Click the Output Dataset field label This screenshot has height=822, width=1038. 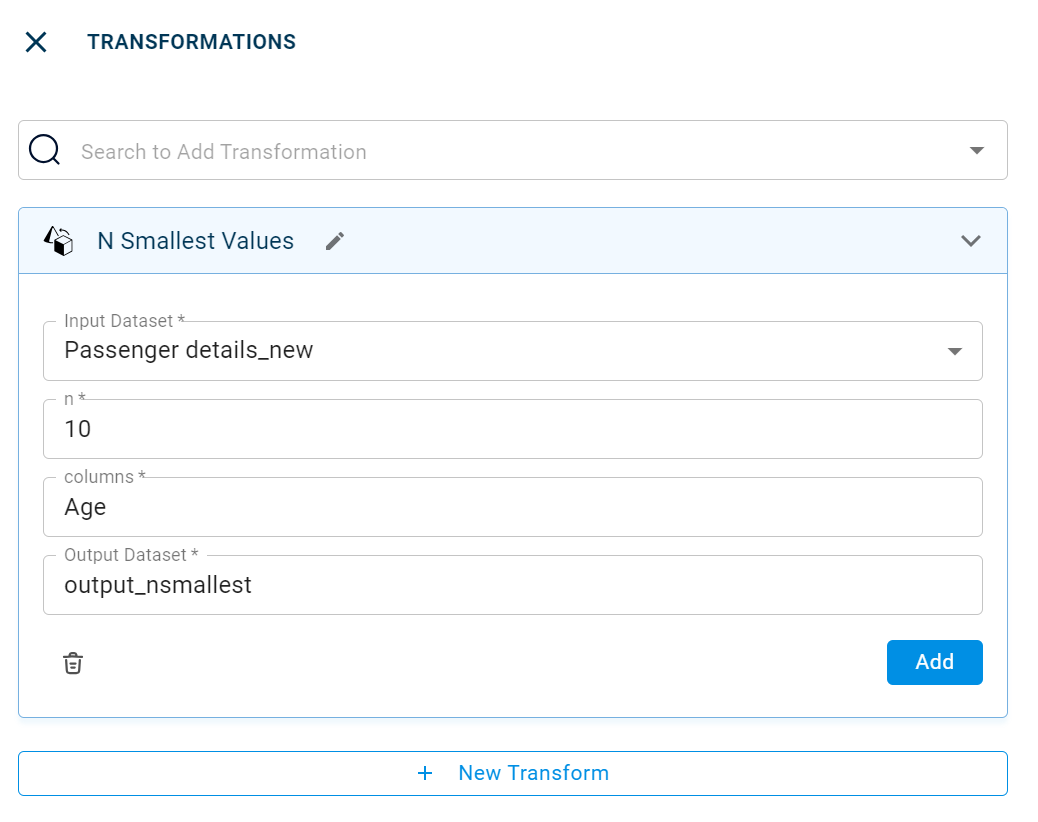(x=131, y=555)
